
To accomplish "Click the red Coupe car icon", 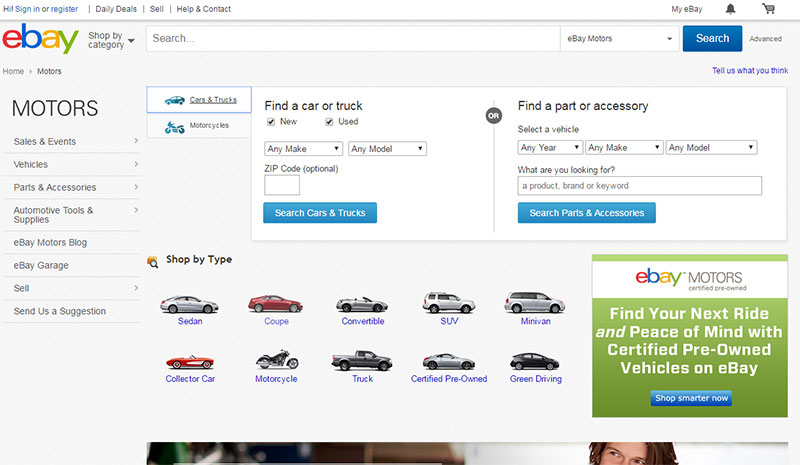I will [x=276, y=304].
